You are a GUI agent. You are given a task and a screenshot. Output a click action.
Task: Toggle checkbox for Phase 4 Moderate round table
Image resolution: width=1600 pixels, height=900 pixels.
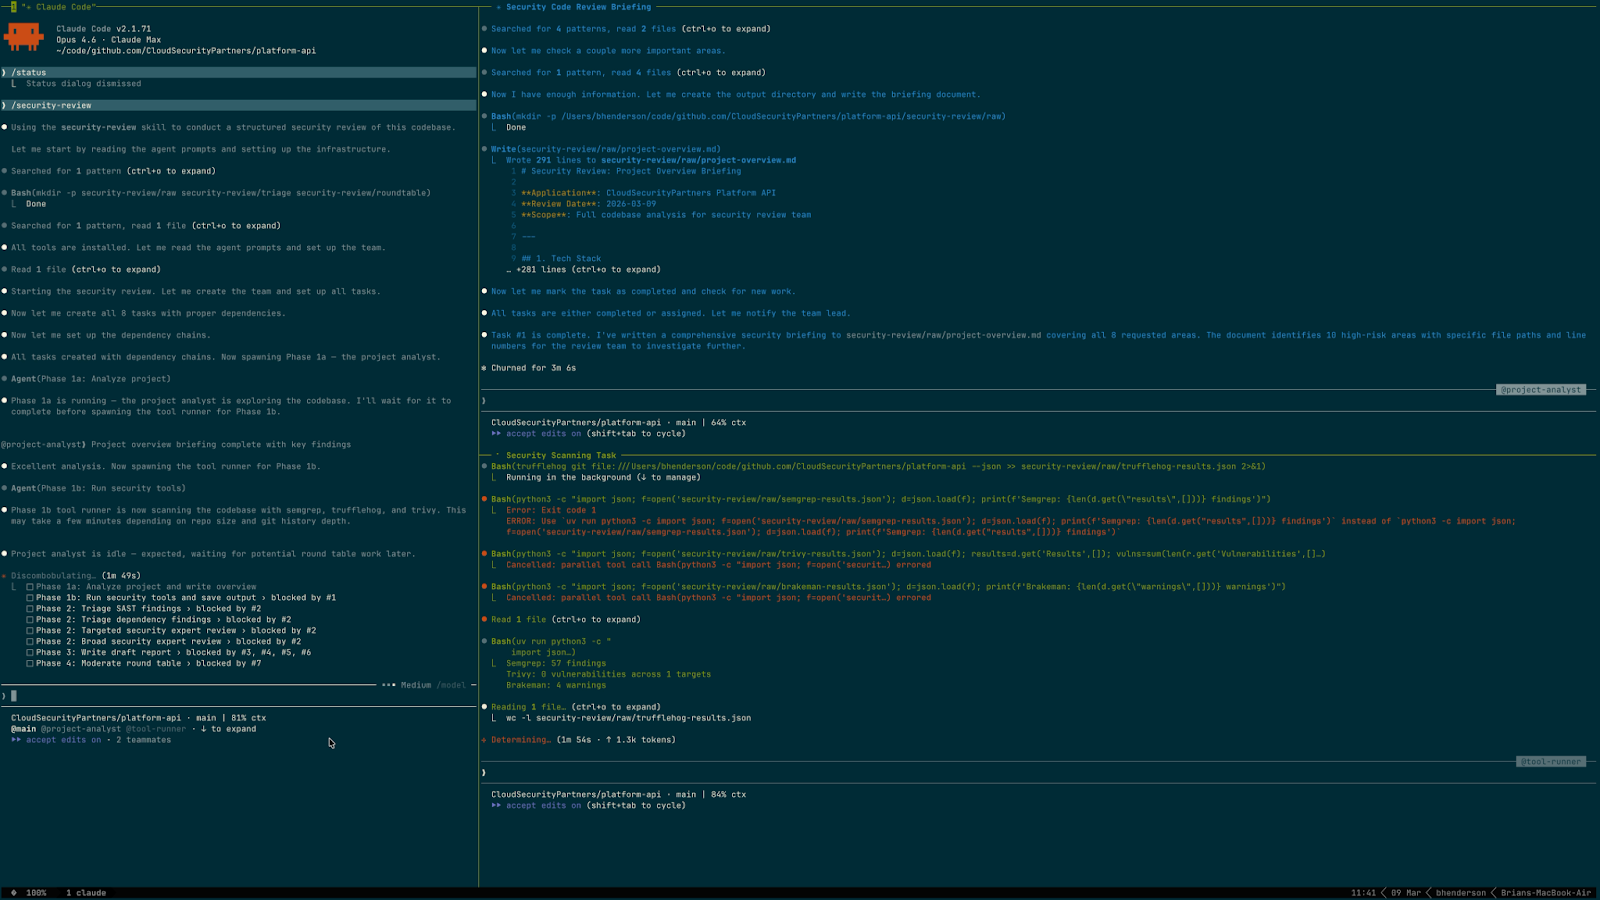30,664
